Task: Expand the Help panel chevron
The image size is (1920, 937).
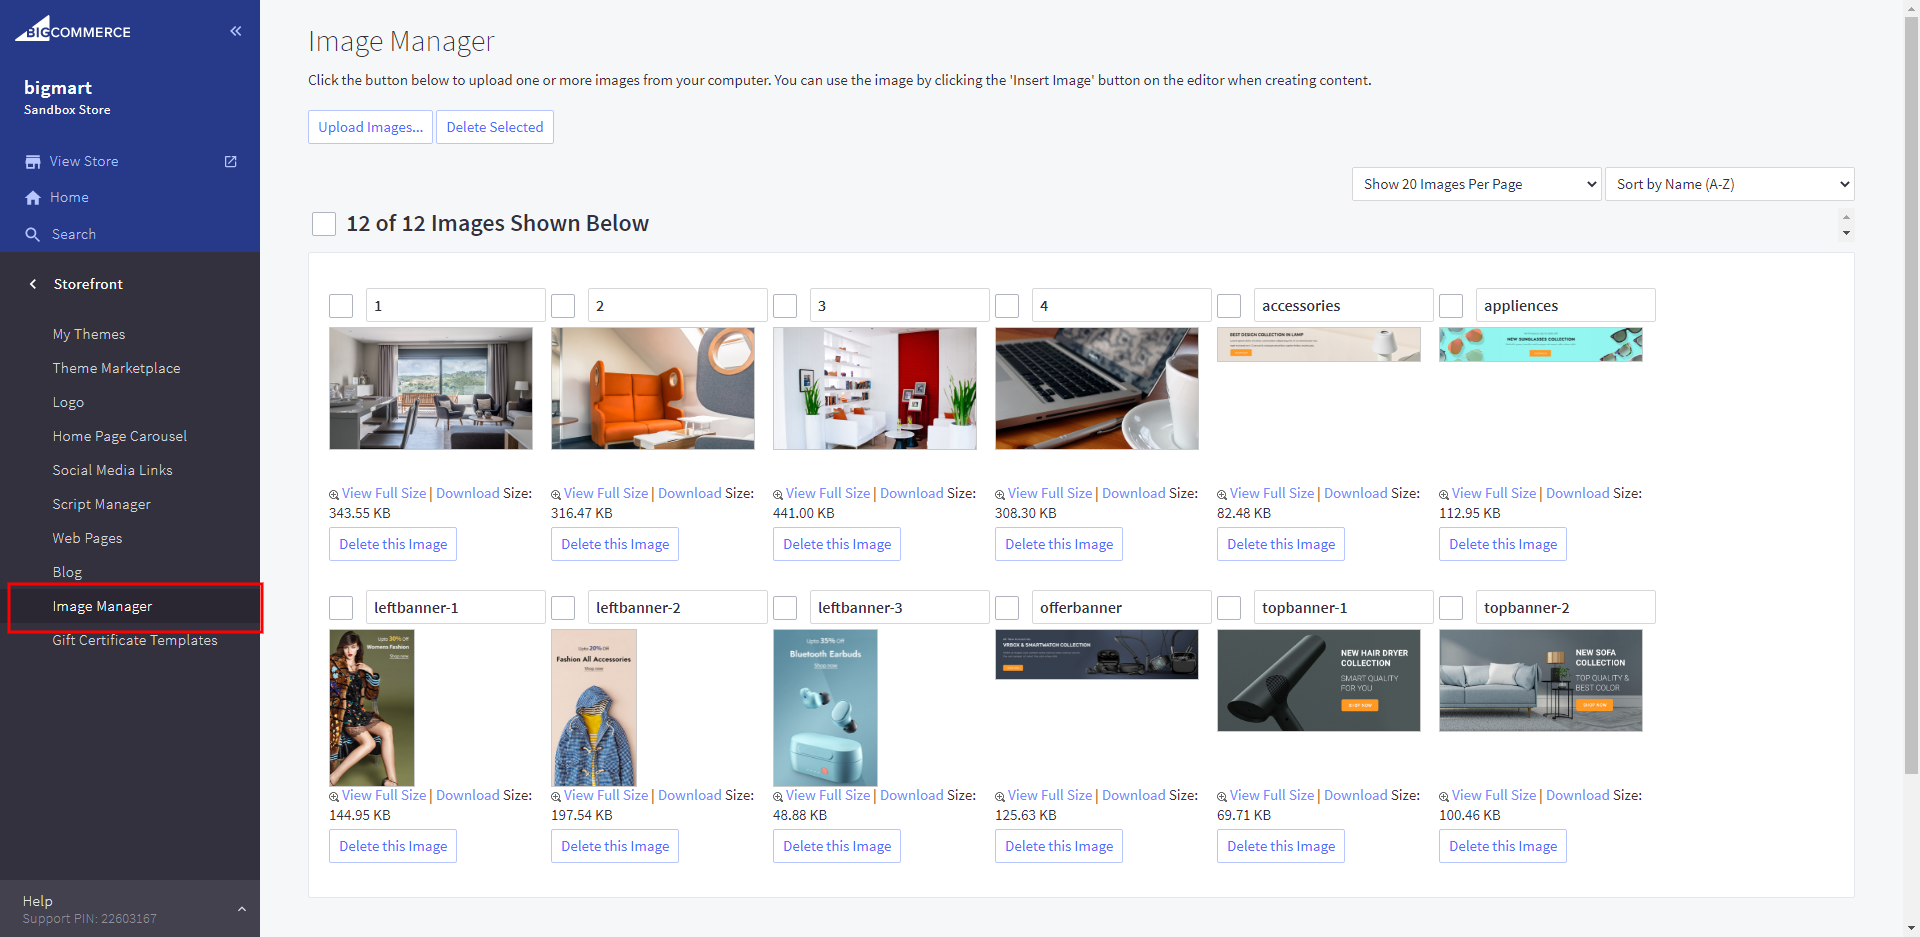Action: pos(241,909)
